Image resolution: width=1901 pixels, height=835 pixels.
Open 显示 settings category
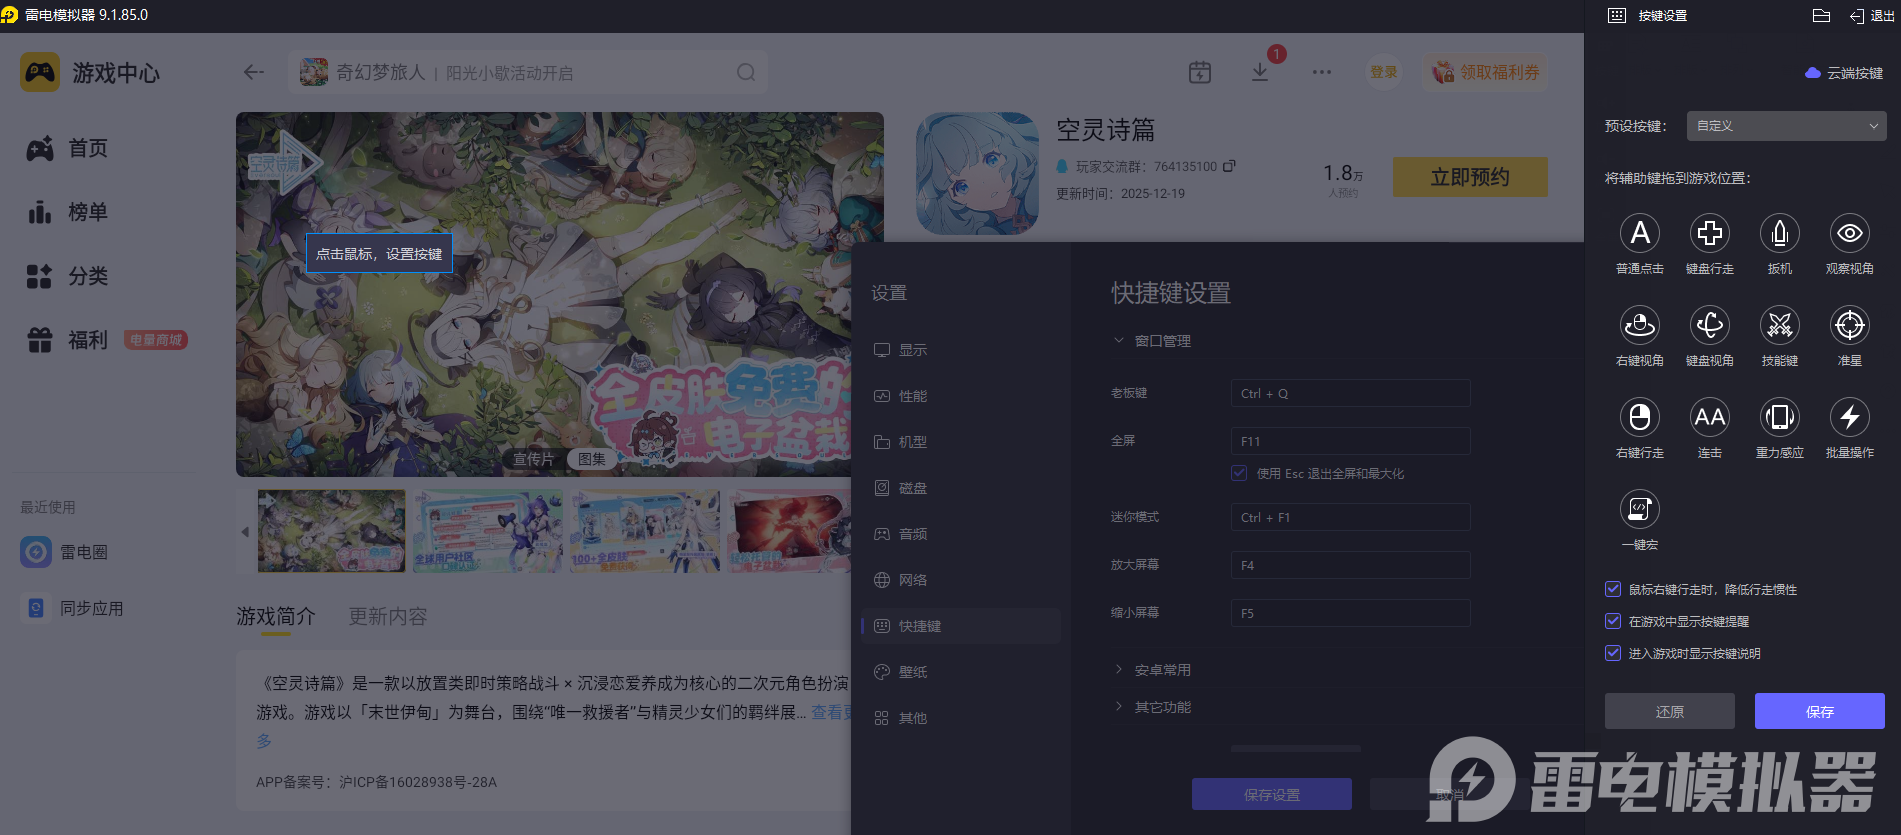pyautogui.click(x=961, y=350)
